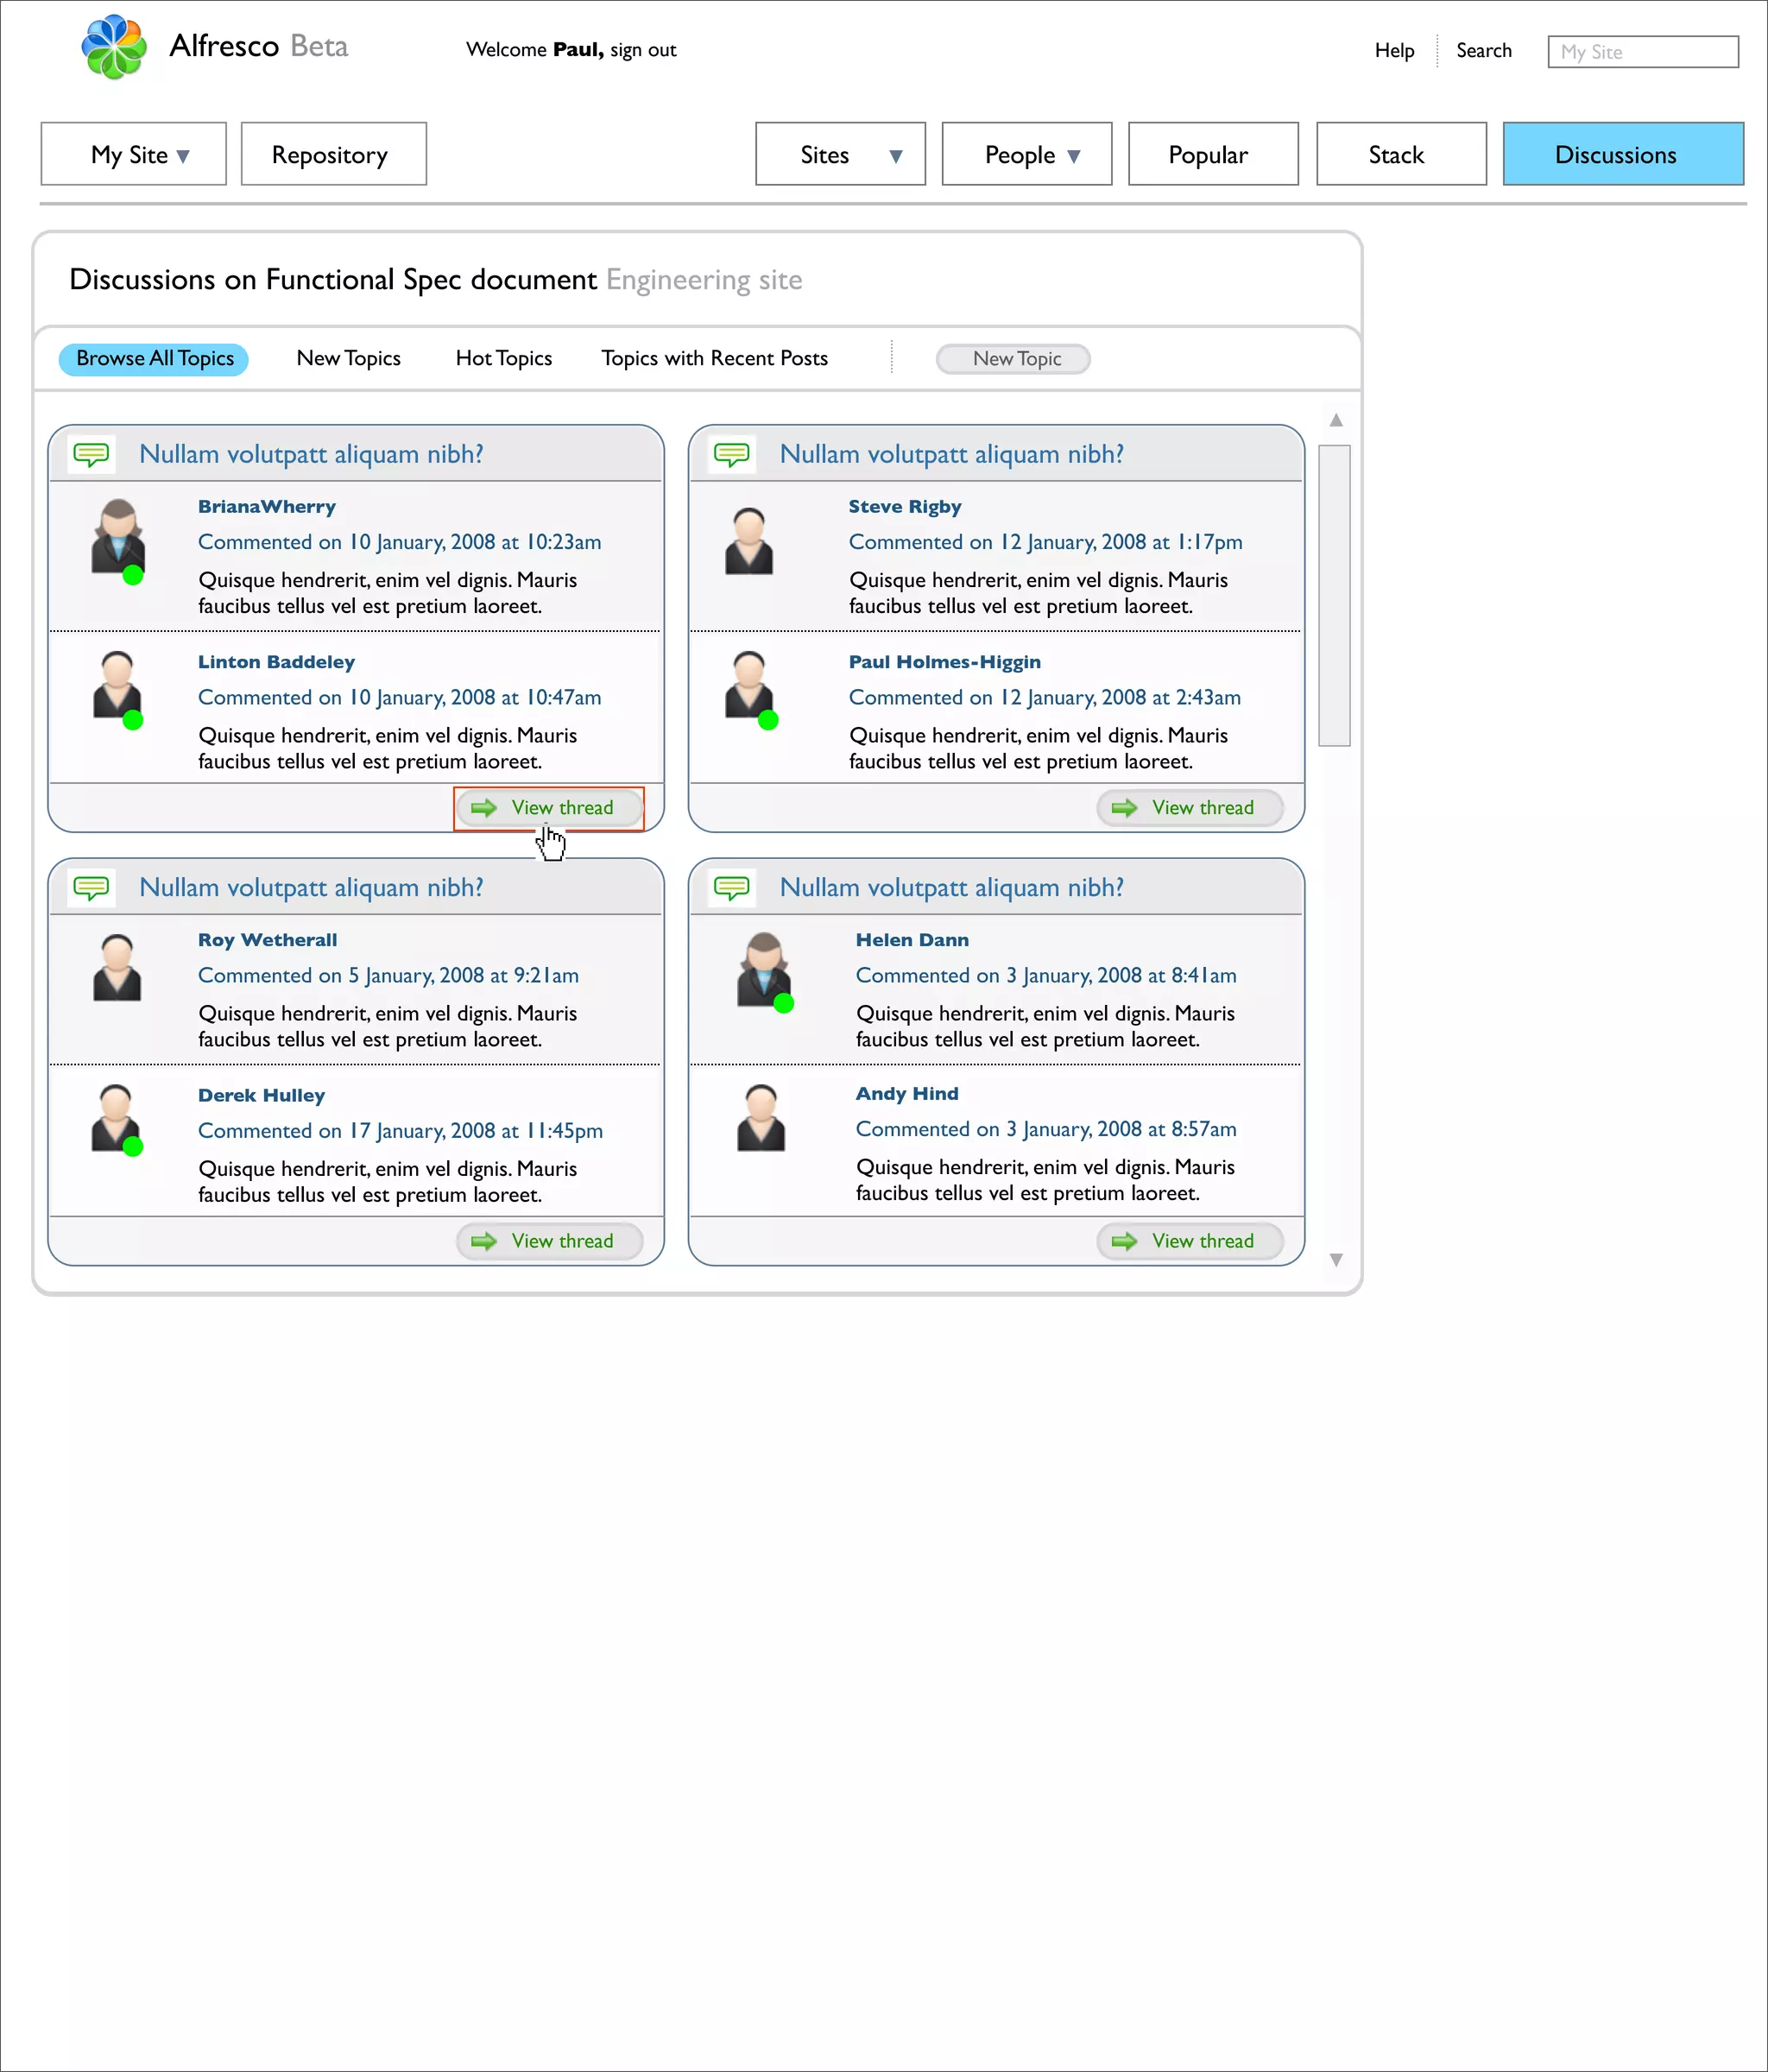The height and width of the screenshot is (2072, 1768).
Task: Show Hot Topics filter
Action: click(504, 358)
